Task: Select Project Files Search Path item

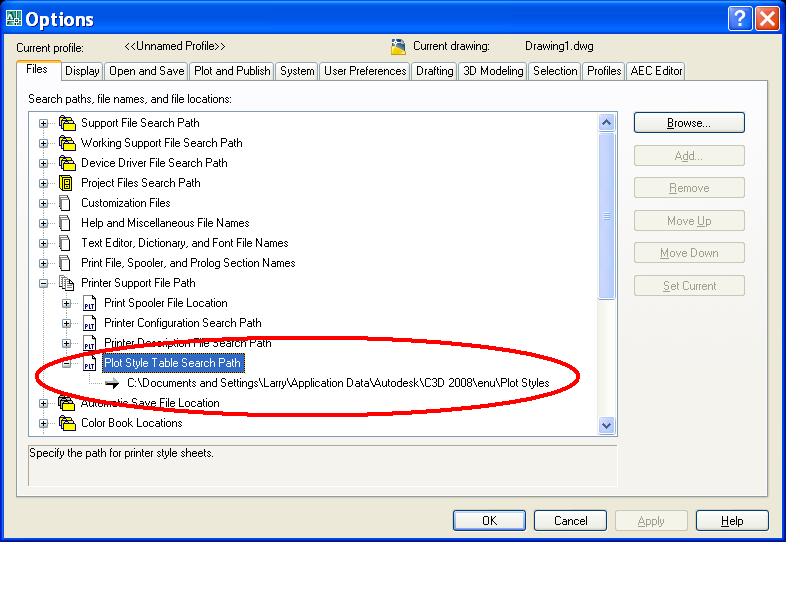Action: tap(141, 183)
